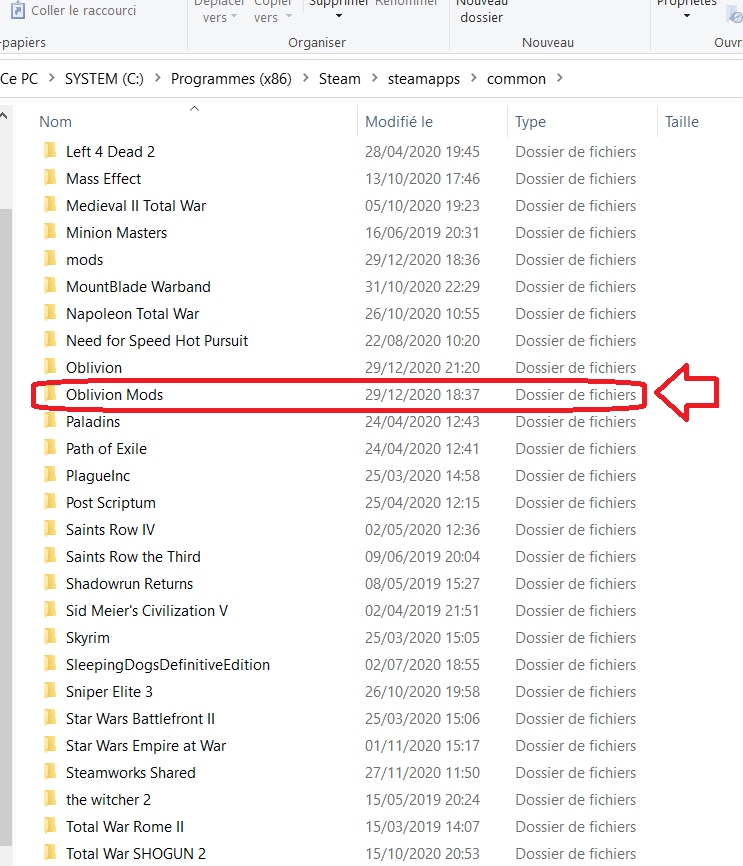Select Star Wars Empire at War folder icon
743x866 pixels.
pyautogui.click(x=50, y=746)
